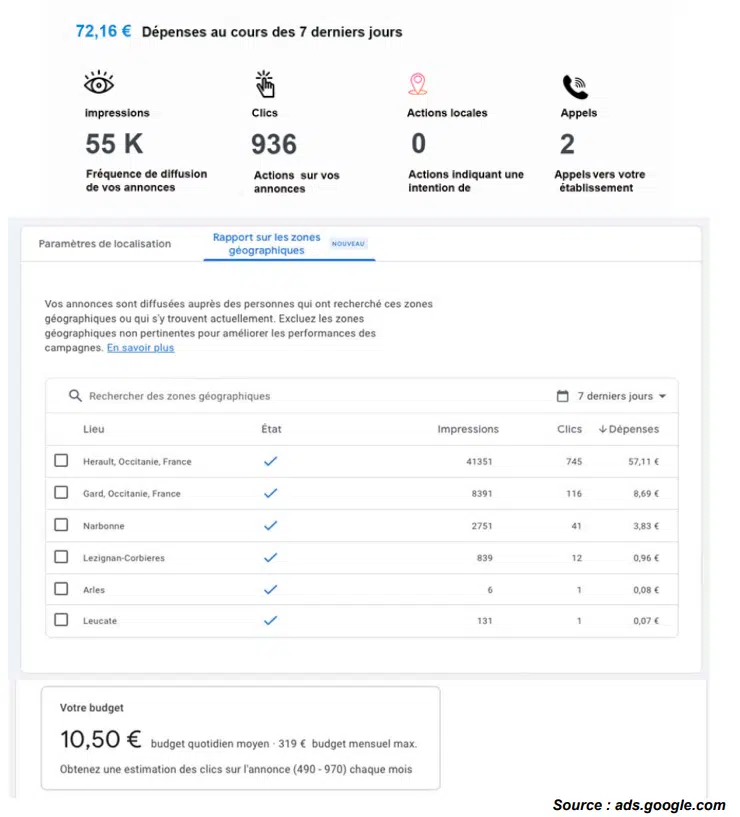Viewport: 740px width, 817px height.
Task: Tick the Leucate row checkbox
Action: [61, 620]
